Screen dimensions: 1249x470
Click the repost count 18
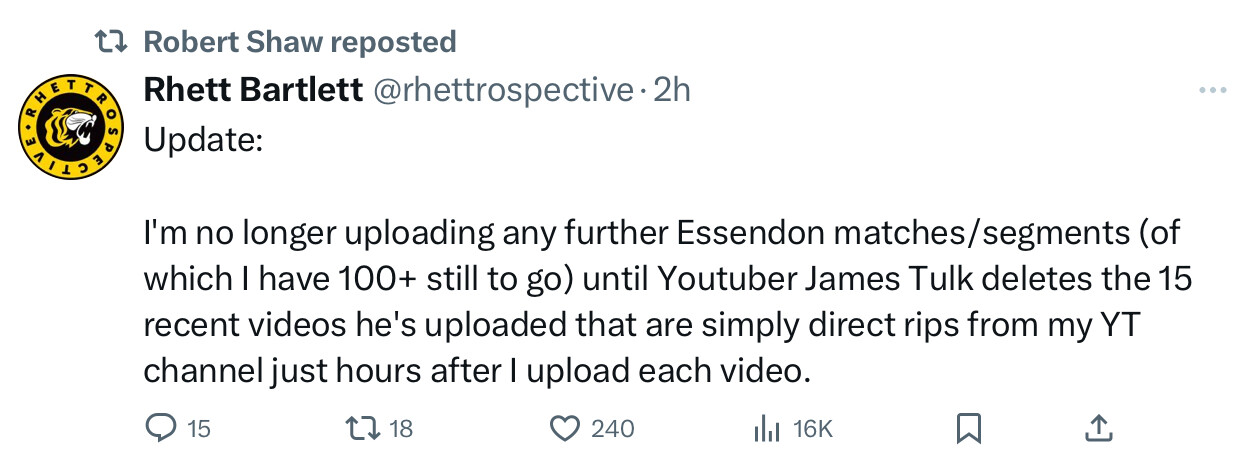[x=400, y=429]
